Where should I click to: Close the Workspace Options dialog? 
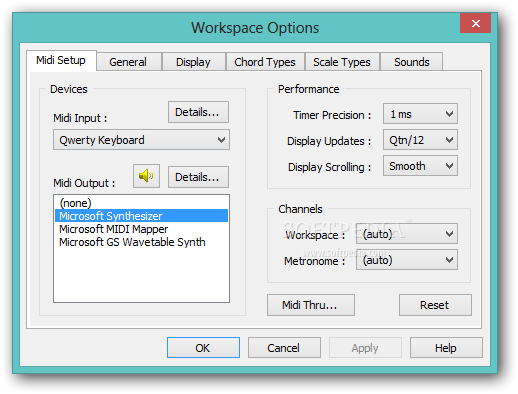click(x=475, y=23)
